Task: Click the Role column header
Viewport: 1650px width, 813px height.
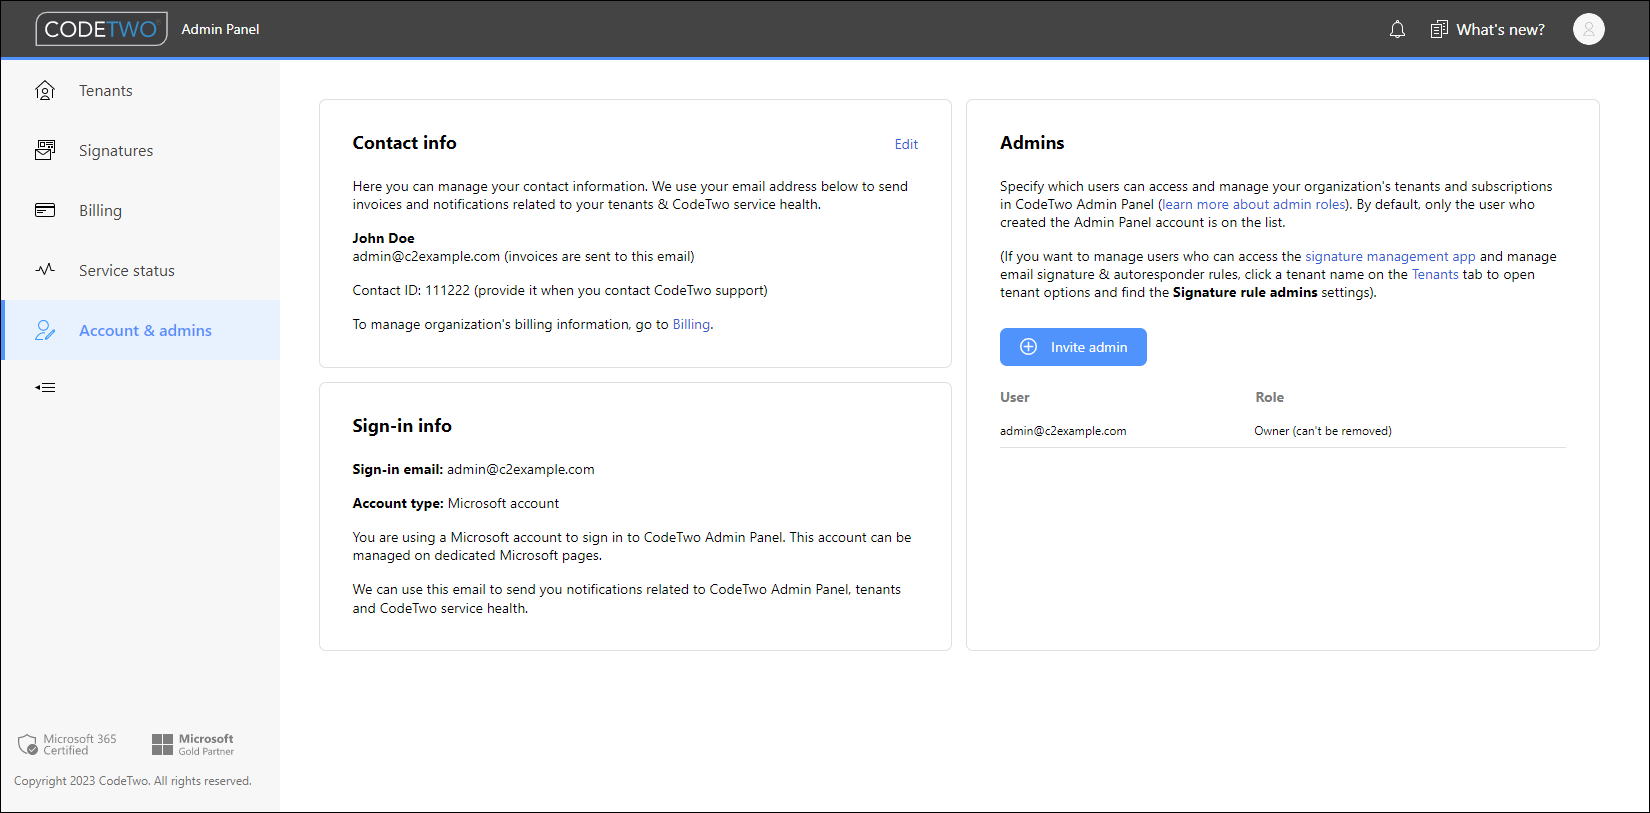Action: point(1269,397)
